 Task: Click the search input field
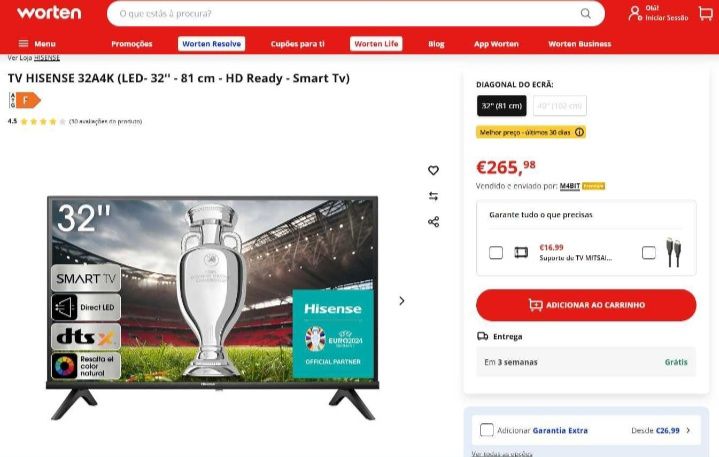(x=348, y=13)
